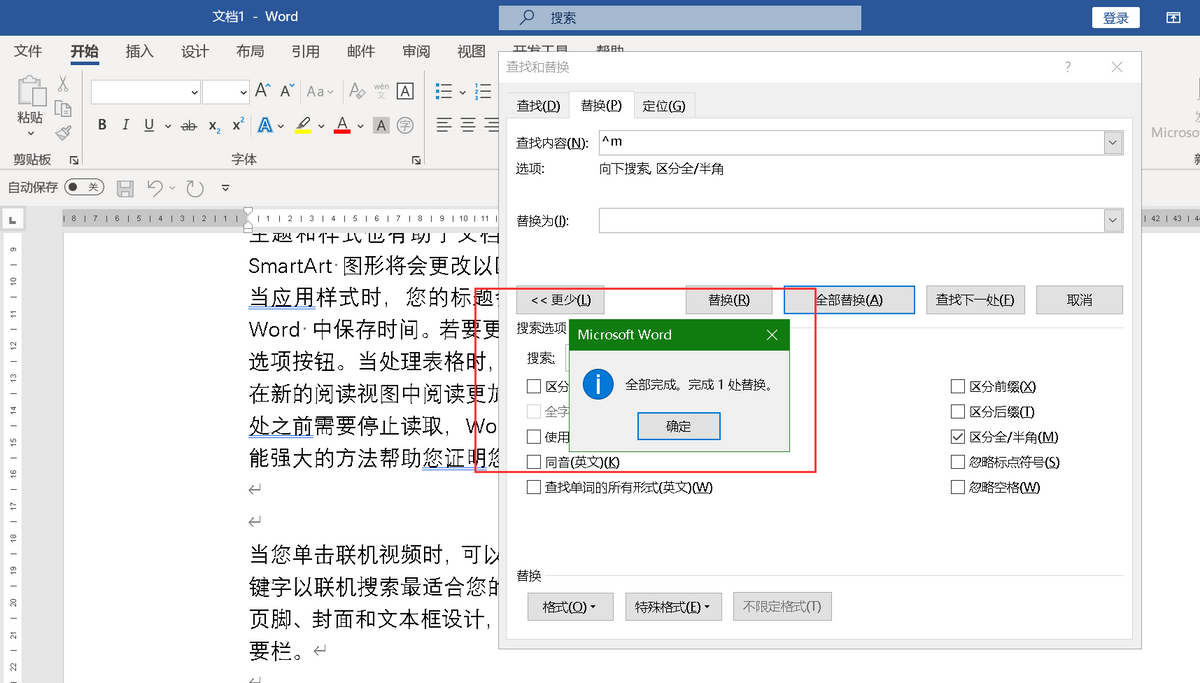Screen dimensions: 1200x683
Task: Click the Cut scissors icon
Action: [63, 86]
